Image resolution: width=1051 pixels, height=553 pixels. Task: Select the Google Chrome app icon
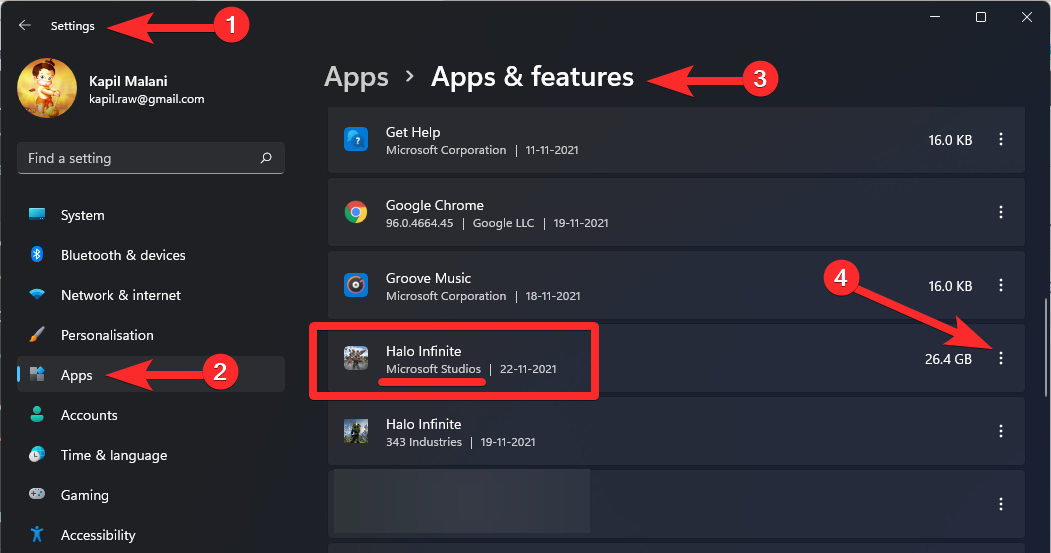(x=355, y=212)
